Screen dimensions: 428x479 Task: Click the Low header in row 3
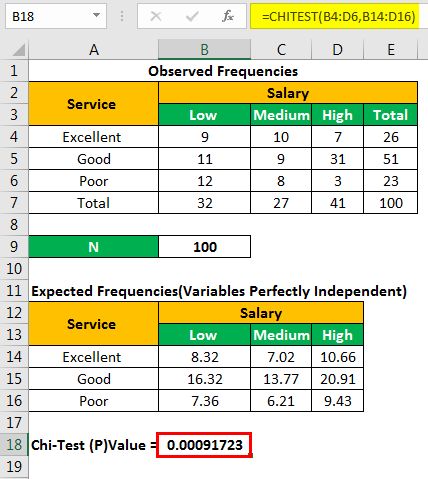point(204,115)
